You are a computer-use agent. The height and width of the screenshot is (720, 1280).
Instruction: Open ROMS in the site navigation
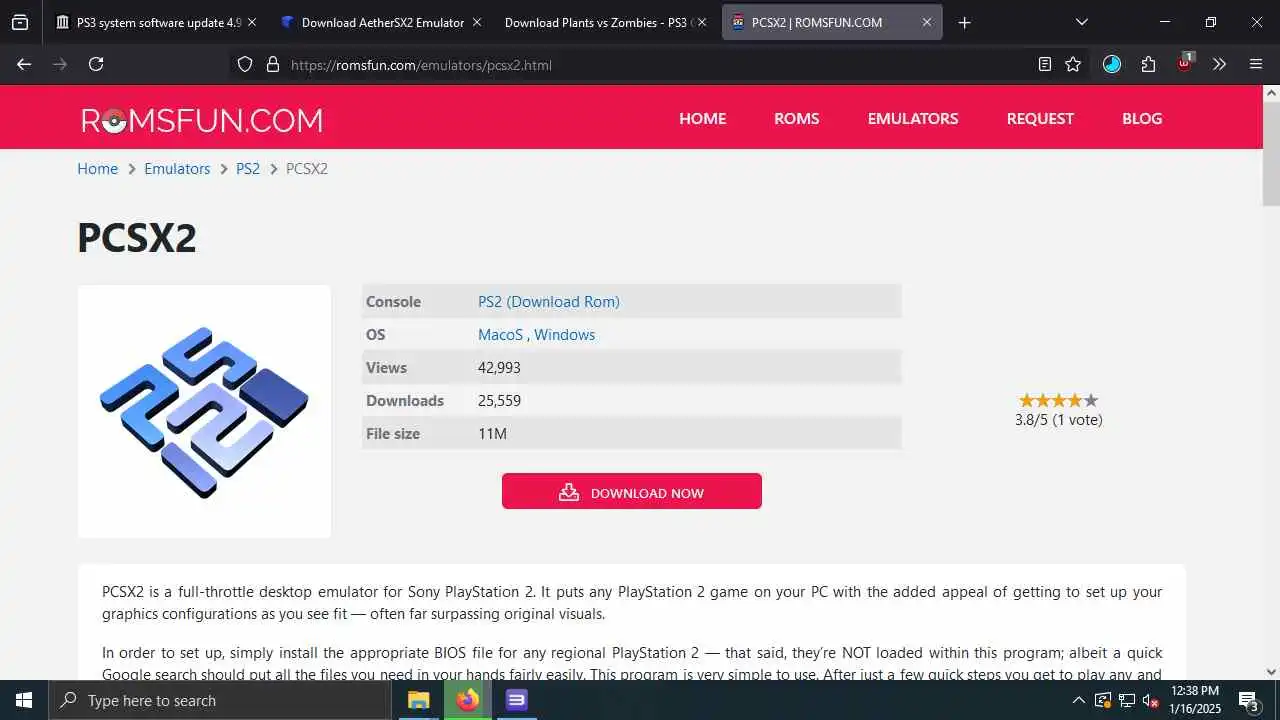click(796, 118)
